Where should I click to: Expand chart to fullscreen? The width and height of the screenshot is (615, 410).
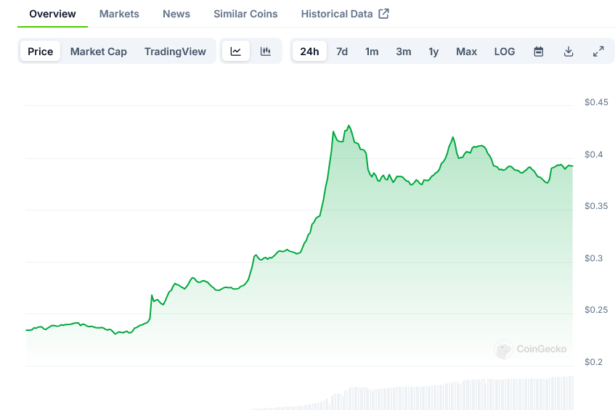pyautogui.click(x=598, y=51)
